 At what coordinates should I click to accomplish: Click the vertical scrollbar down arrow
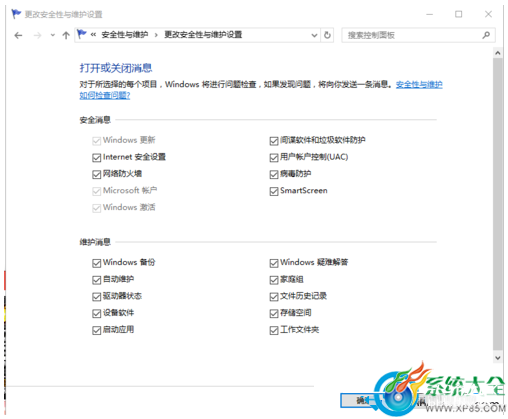click(x=498, y=358)
